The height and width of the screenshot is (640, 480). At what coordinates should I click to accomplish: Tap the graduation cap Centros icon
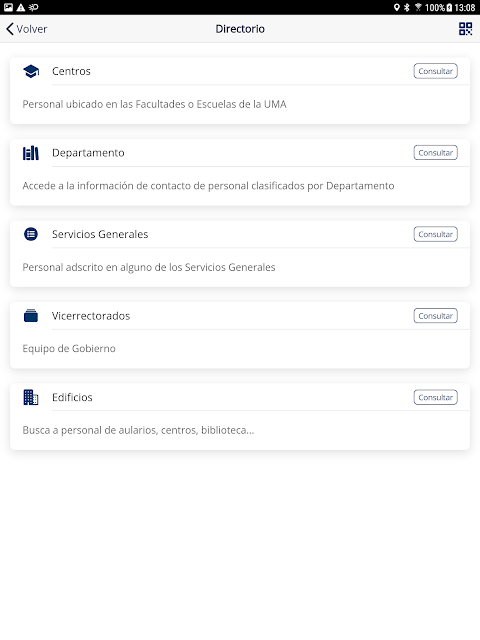click(31, 71)
